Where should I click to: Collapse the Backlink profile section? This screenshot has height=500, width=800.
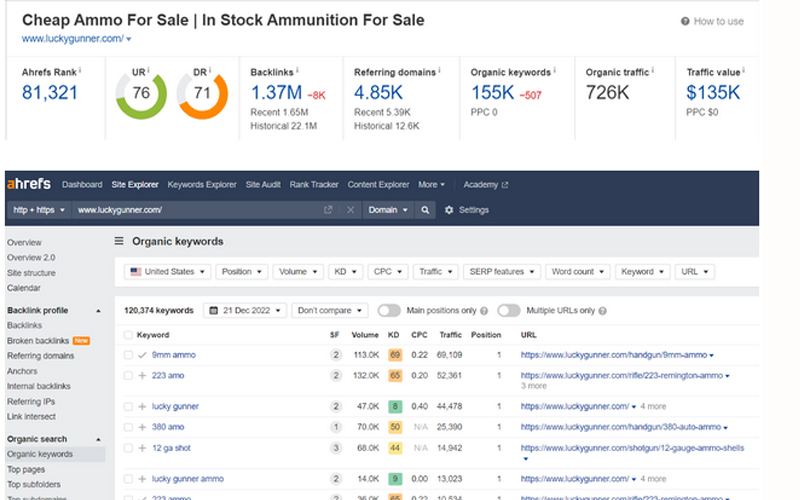98,311
